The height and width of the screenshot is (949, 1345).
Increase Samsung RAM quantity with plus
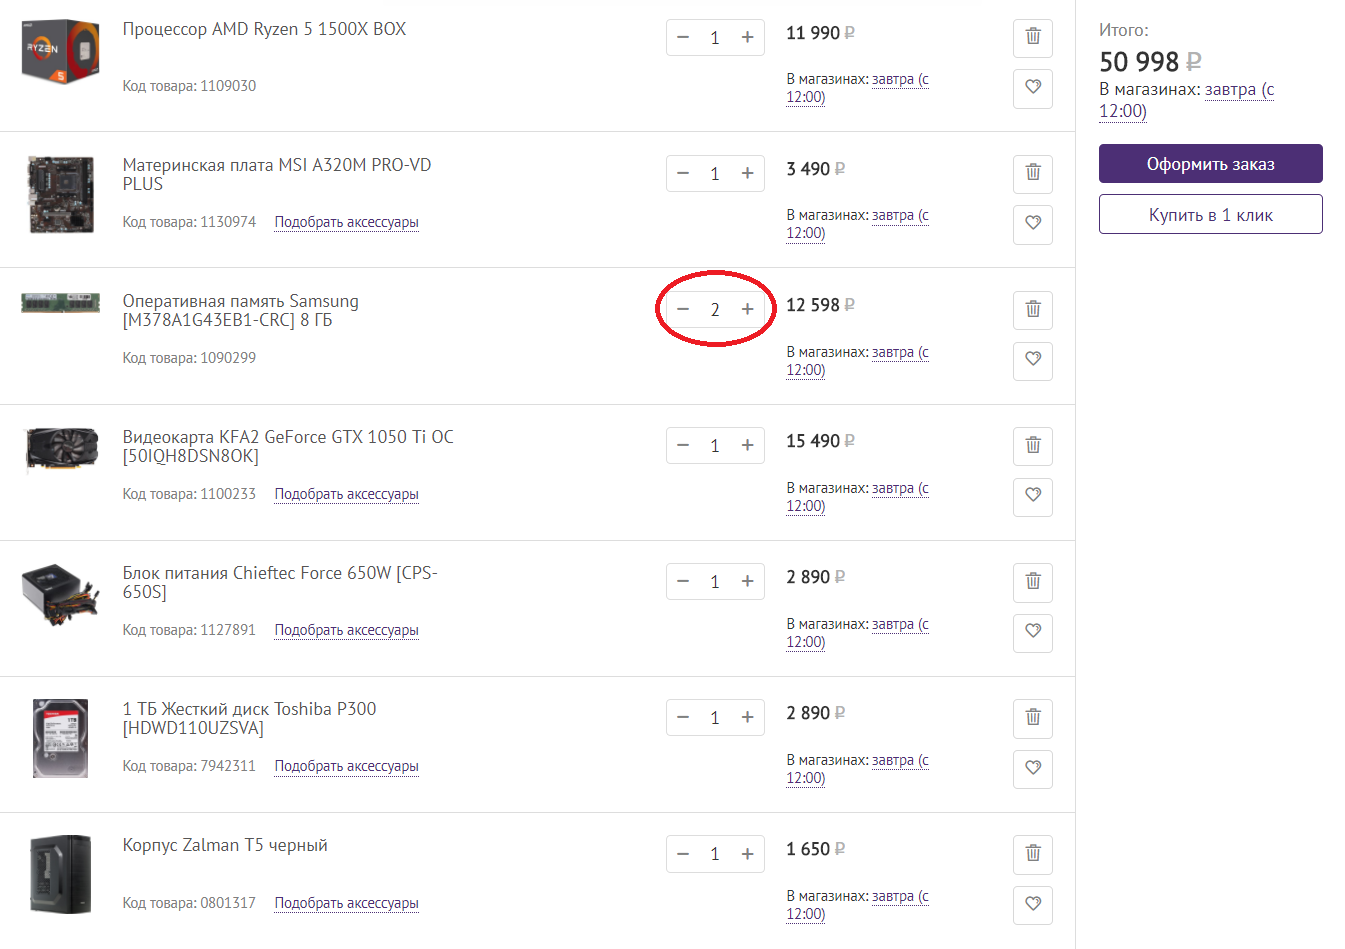coord(747,309)
